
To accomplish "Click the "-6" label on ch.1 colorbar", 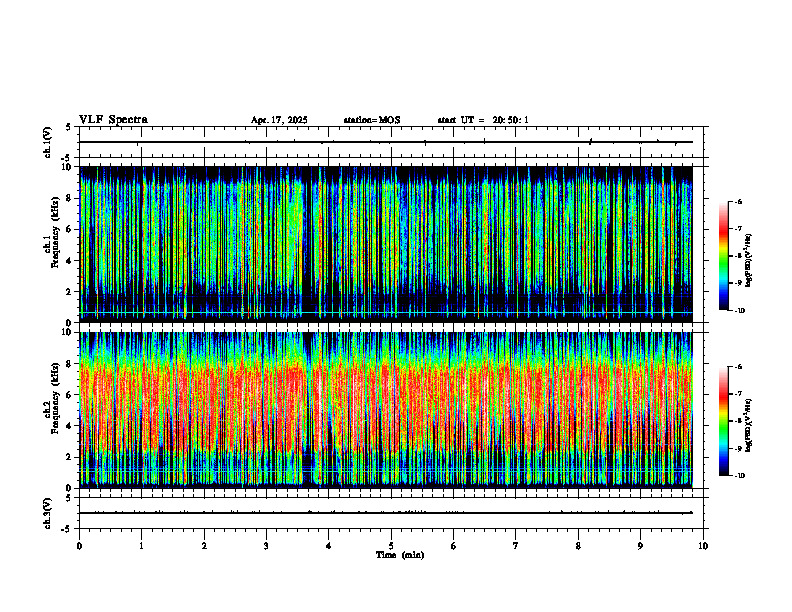I will pyautogui.click(x=738, y=202).
